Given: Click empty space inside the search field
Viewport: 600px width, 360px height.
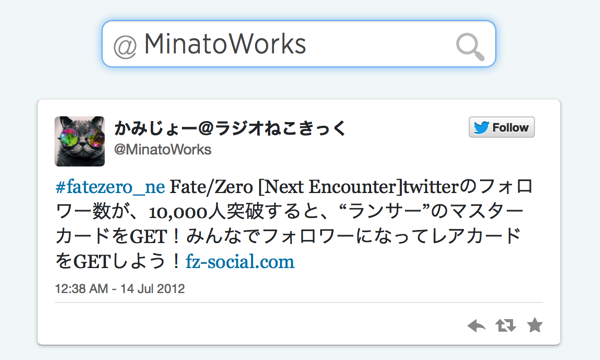Looking at the screenshot, I should pos(379,44).
